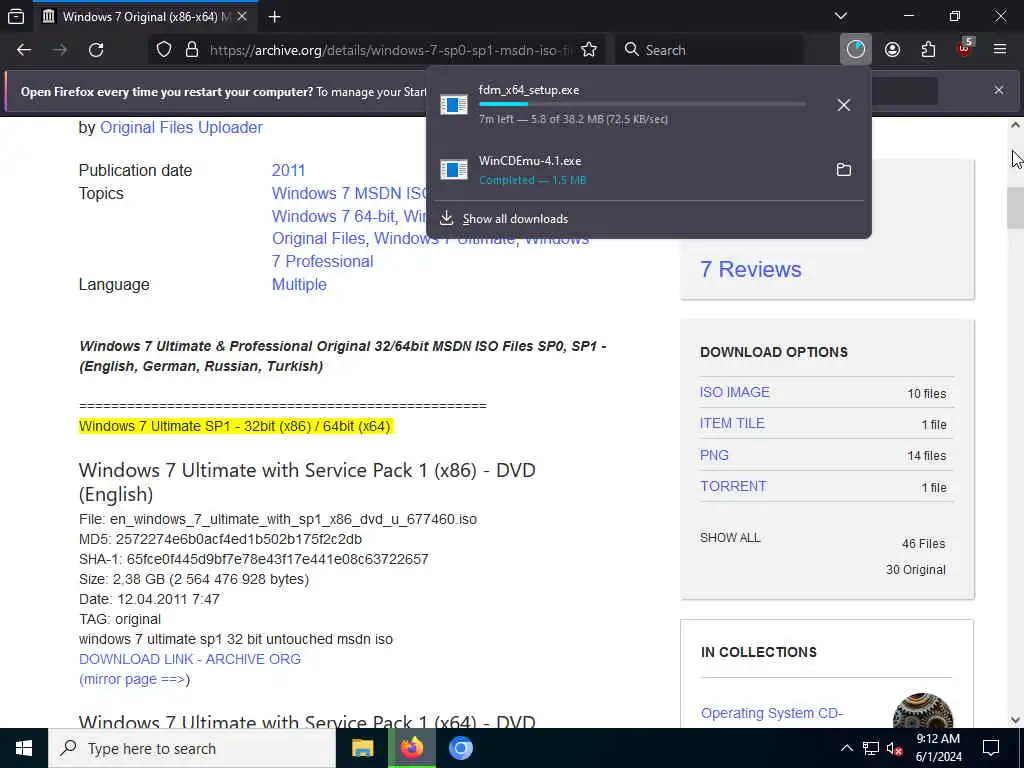The height and width of the screenshot is (768, 1024).
Task: Click the Type here to search box
Action: click(192, 748)
